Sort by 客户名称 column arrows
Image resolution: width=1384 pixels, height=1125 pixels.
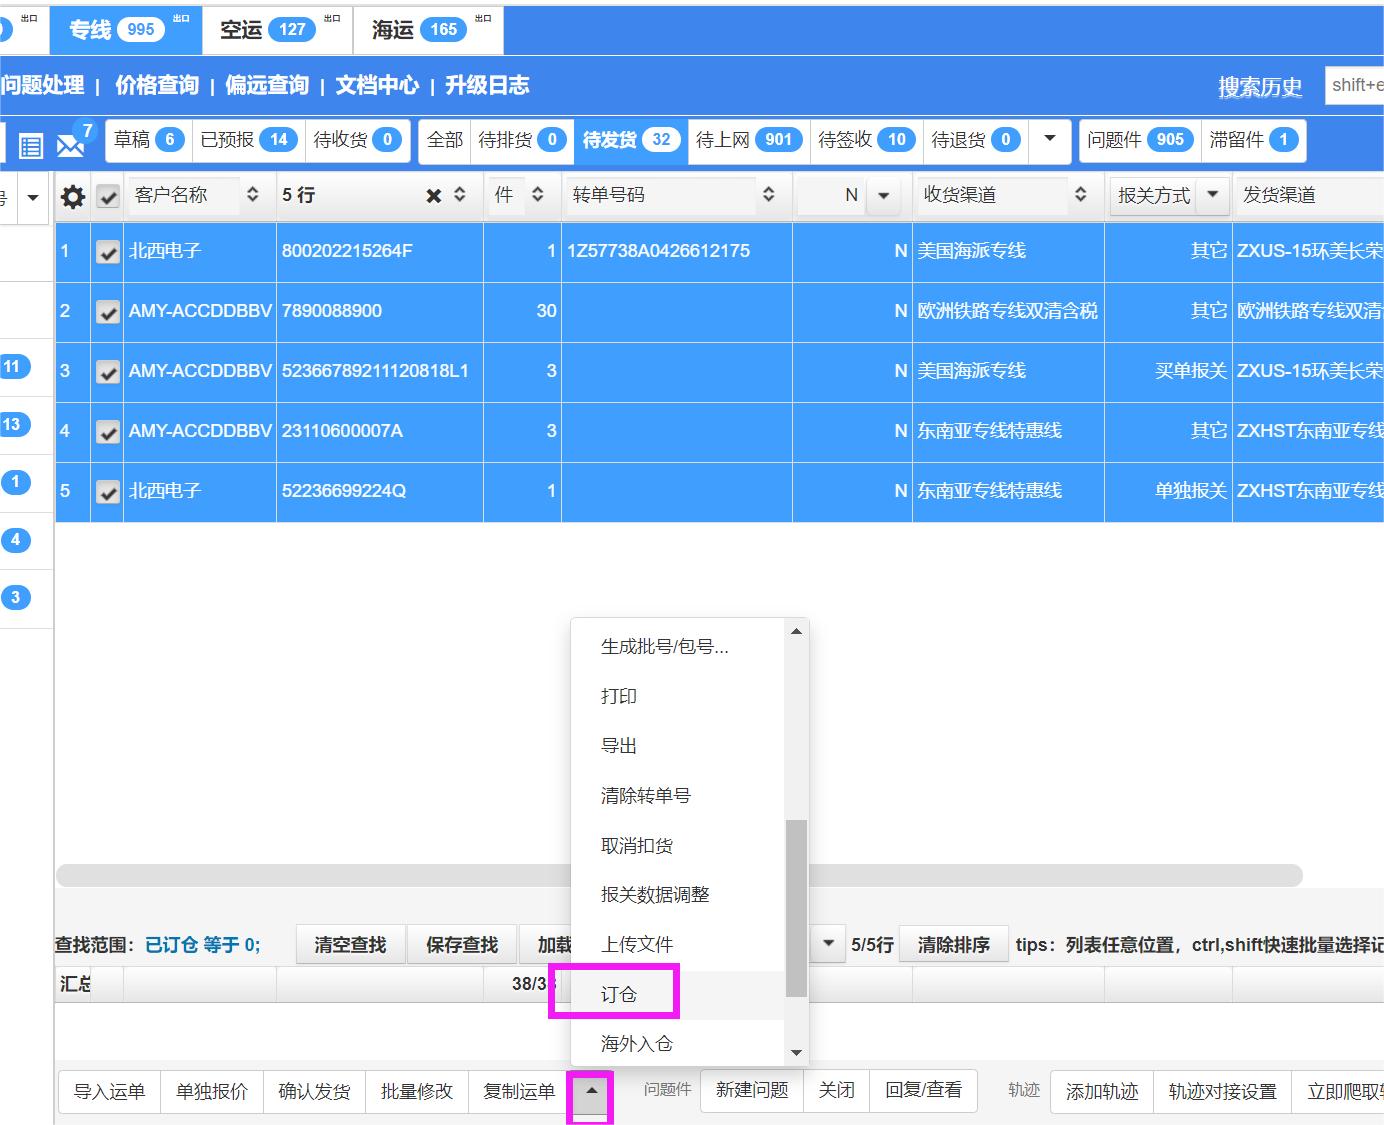(253, 195)
